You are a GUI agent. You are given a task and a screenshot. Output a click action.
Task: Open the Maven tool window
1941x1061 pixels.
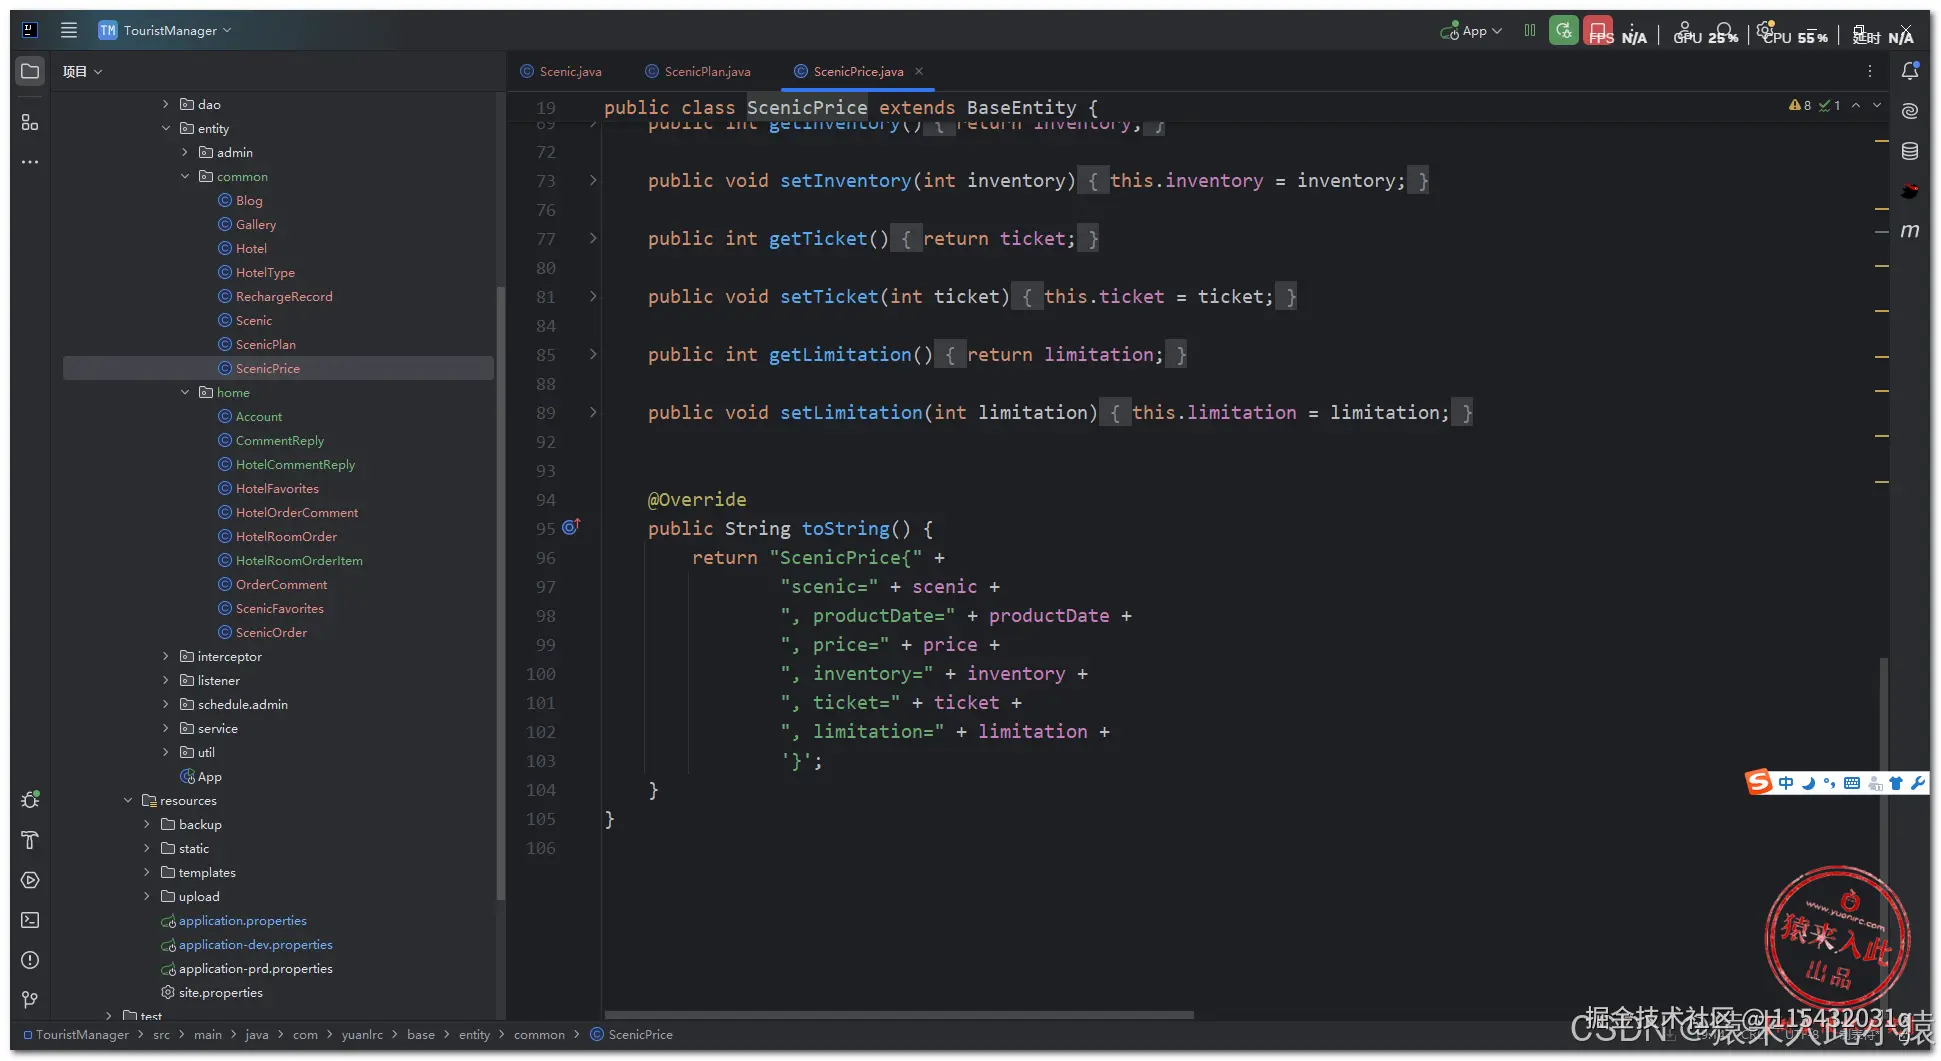[1910, 231]
